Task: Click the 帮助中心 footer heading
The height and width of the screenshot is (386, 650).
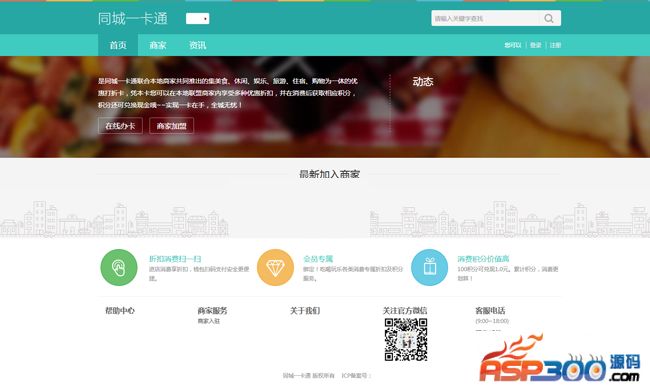Action: pos(120,311)
